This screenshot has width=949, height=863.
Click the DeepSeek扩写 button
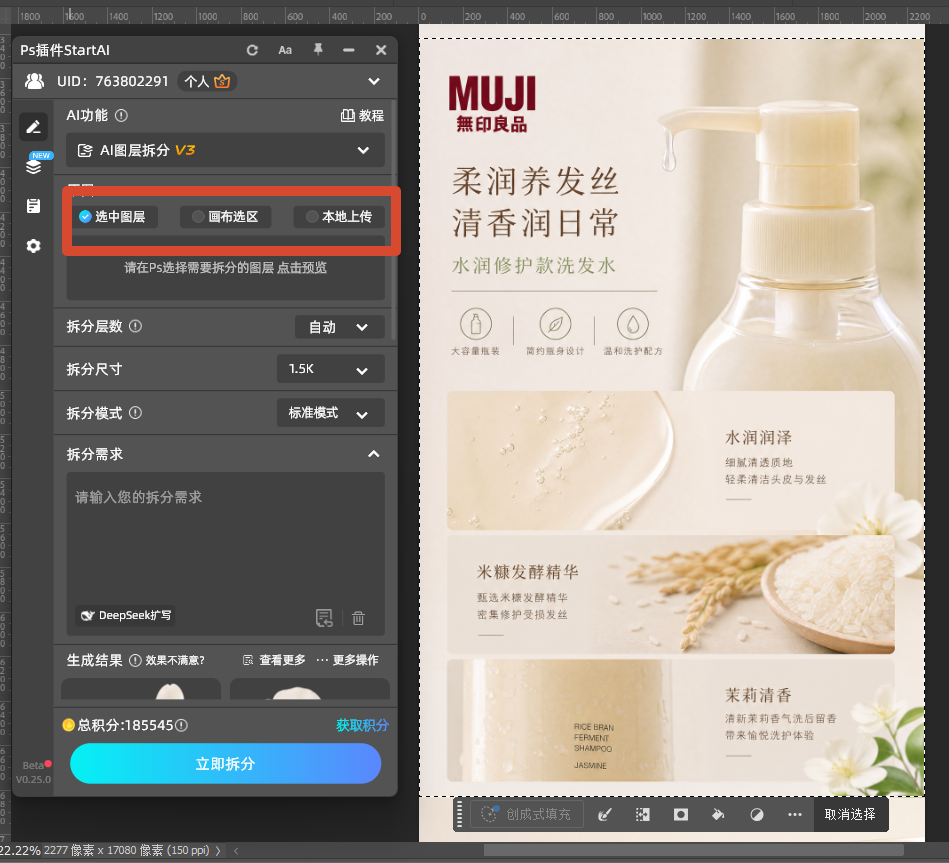tap(126, 615)
